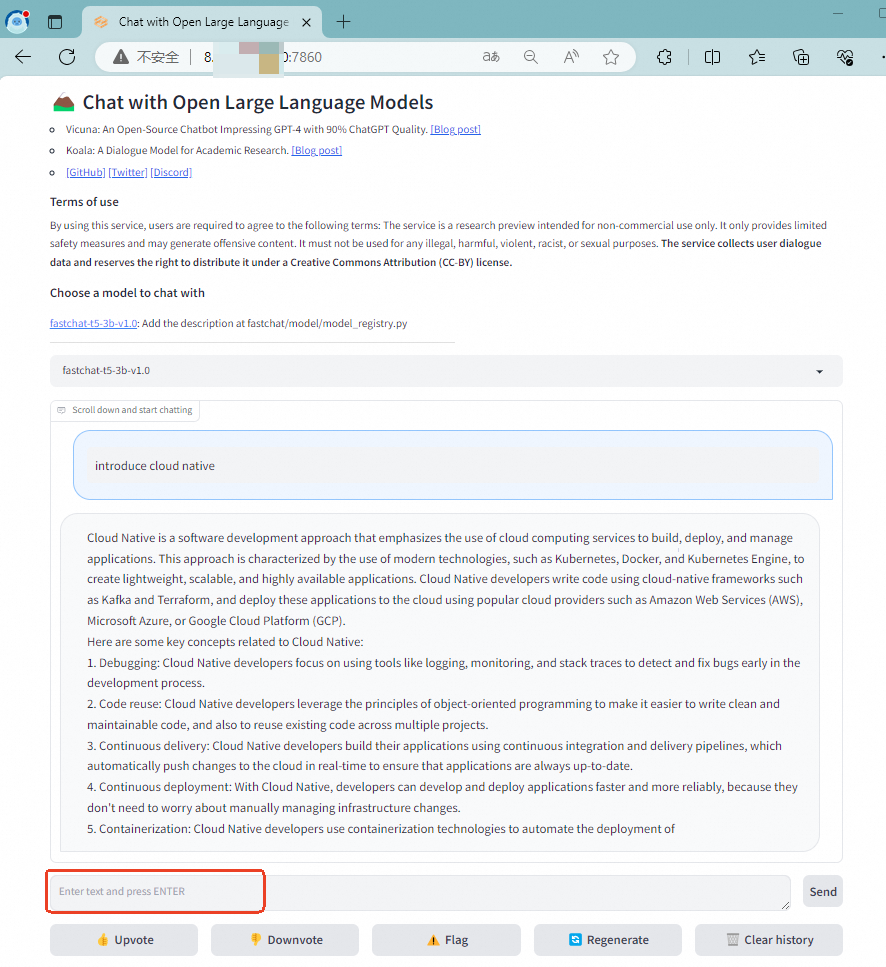
Task: Click the '1. Debugging' response line
Action: [443, 673]
